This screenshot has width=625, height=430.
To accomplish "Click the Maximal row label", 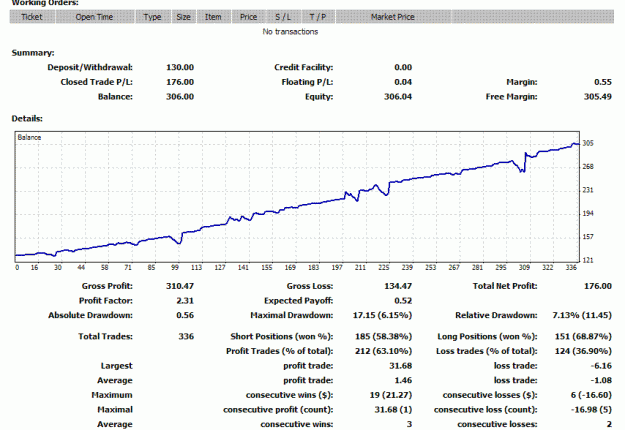I will tap(115, 410).
